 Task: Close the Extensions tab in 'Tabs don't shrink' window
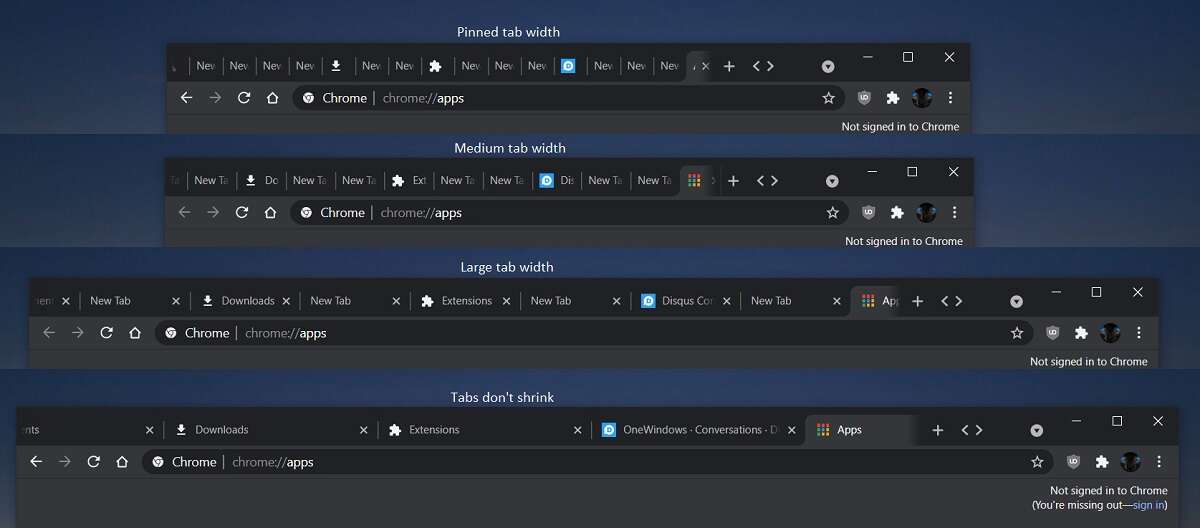point(577,430)
